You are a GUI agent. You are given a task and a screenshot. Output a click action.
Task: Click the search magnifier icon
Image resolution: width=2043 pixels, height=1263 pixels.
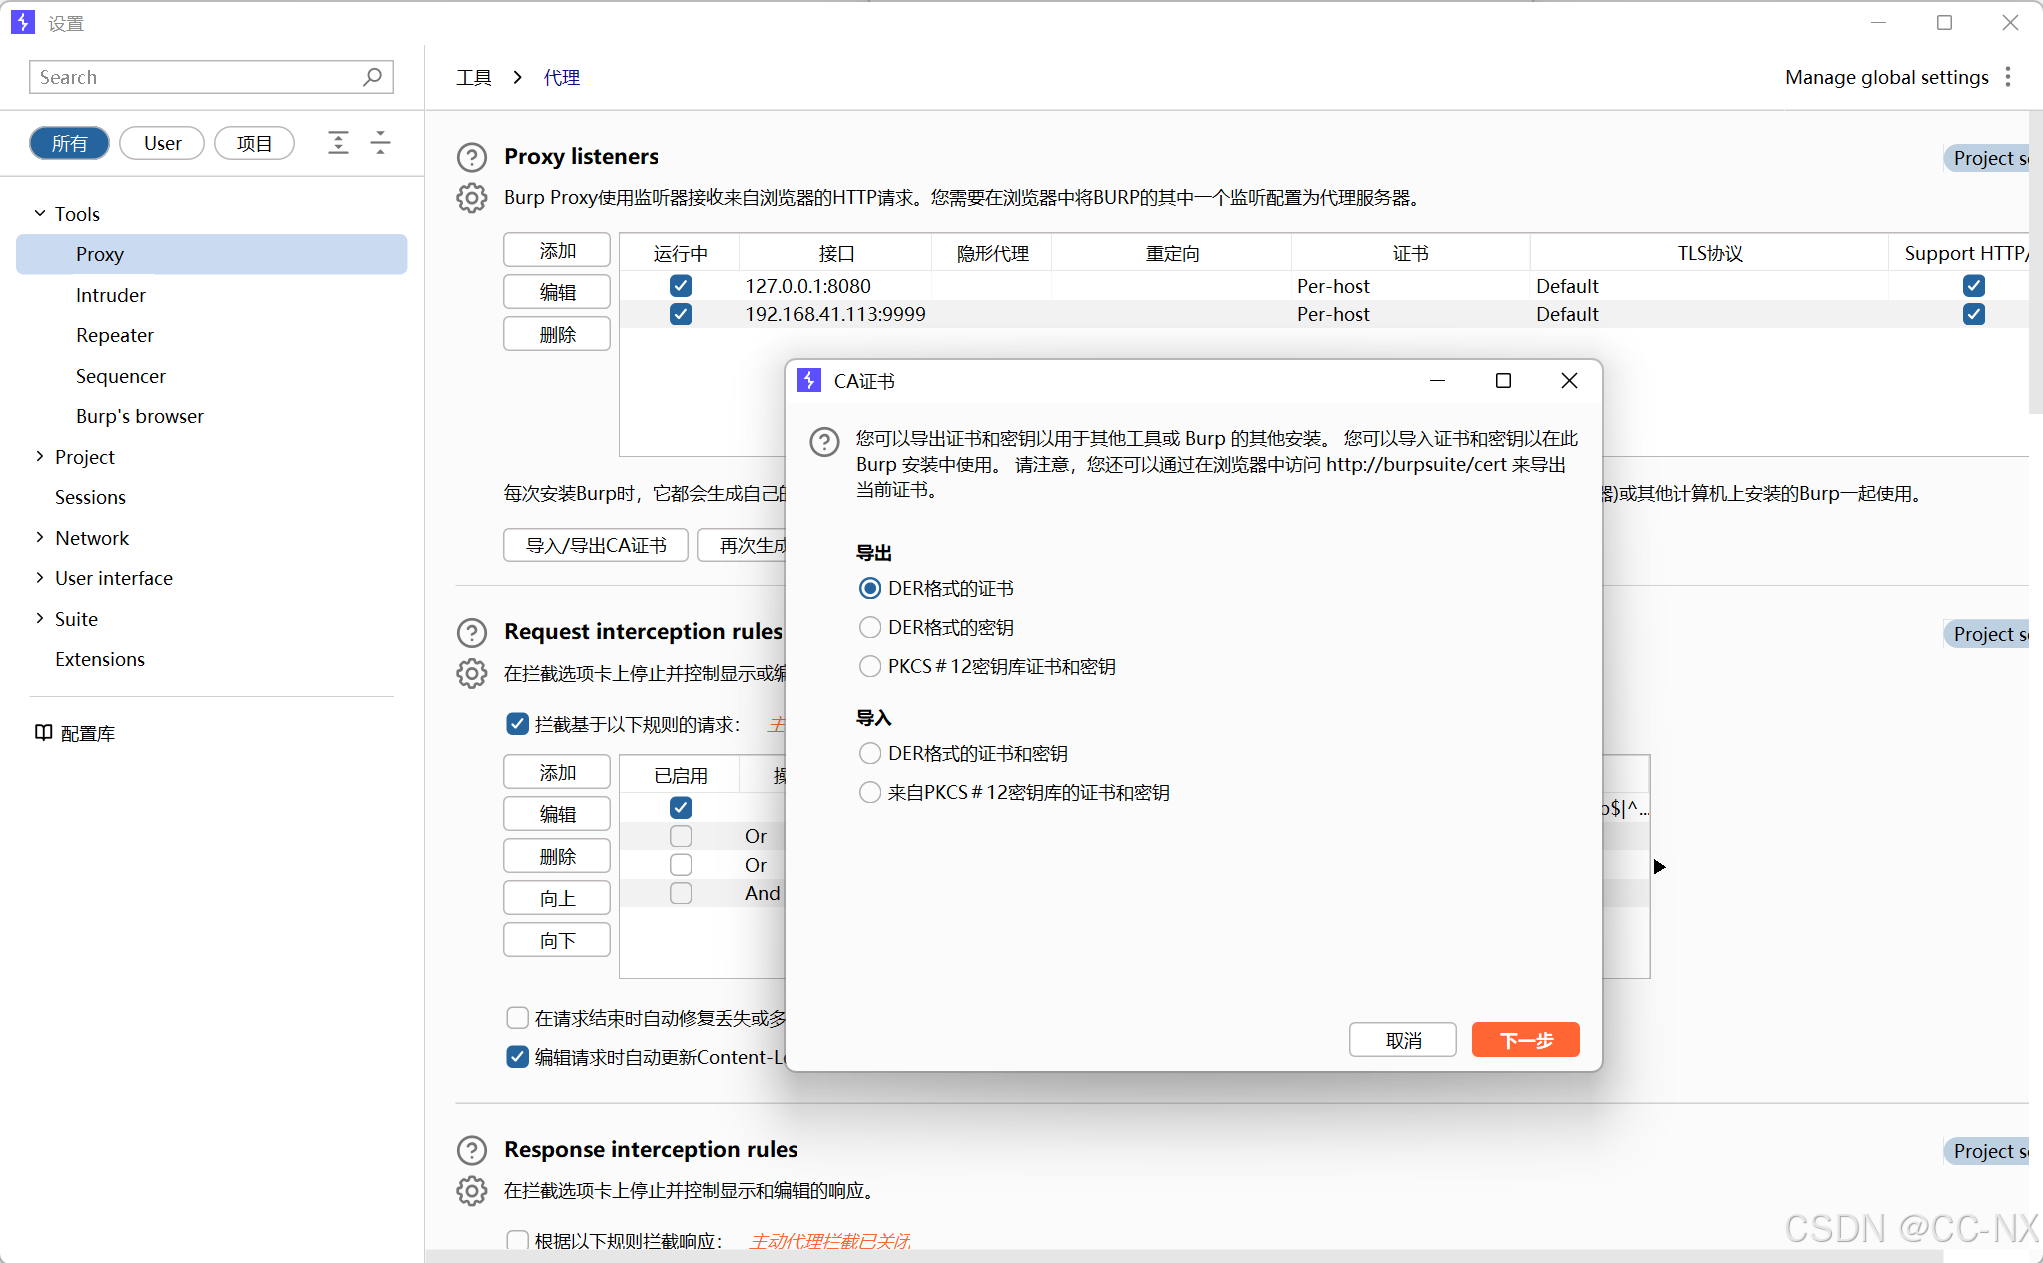pos(372,77)
